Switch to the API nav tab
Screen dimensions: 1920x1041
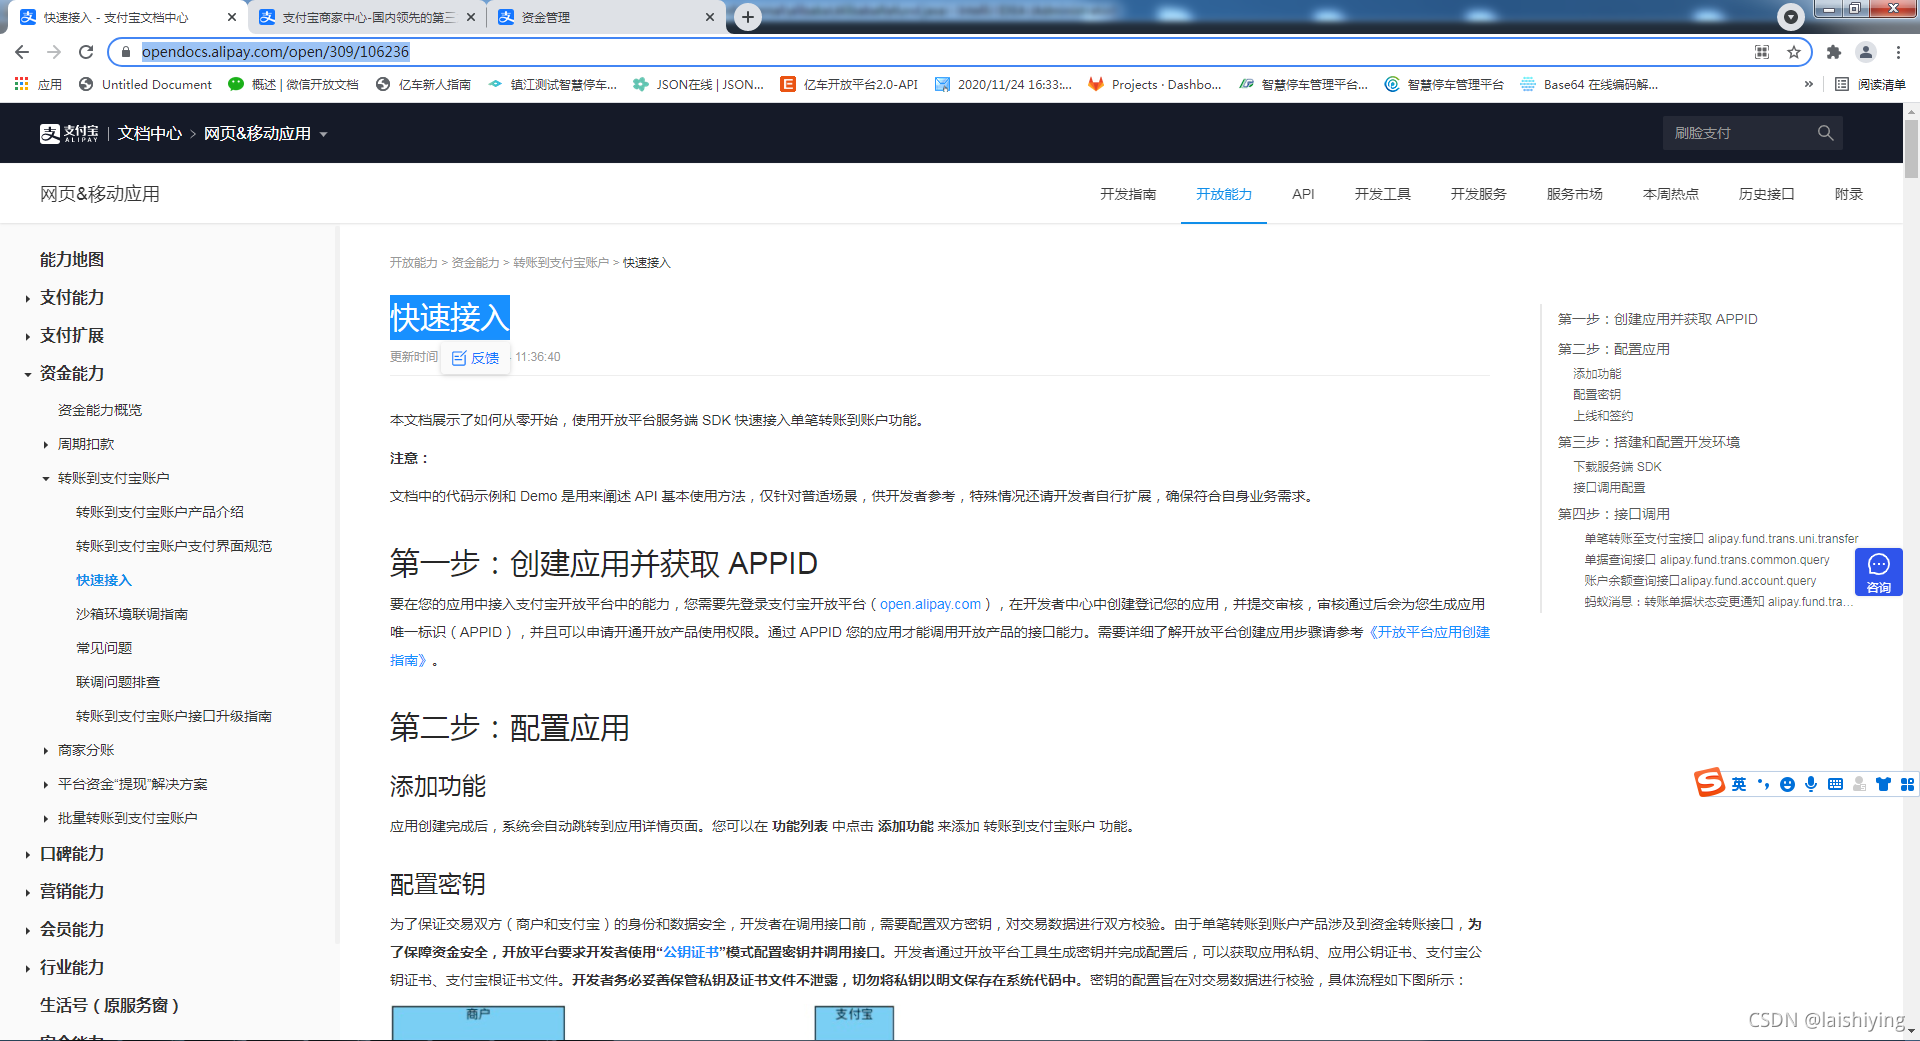click(x=1303, y=194)
